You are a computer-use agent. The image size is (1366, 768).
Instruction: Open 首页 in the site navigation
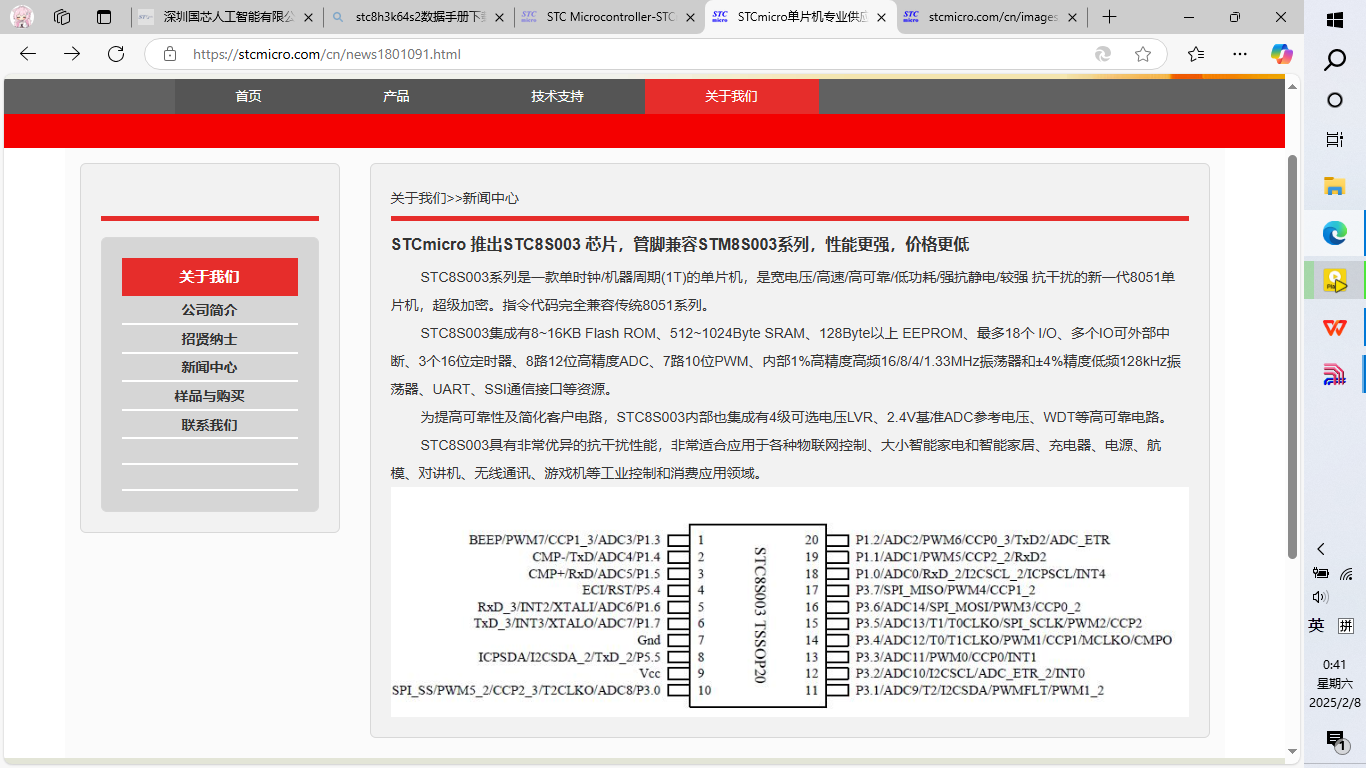(x=248, y=96)
